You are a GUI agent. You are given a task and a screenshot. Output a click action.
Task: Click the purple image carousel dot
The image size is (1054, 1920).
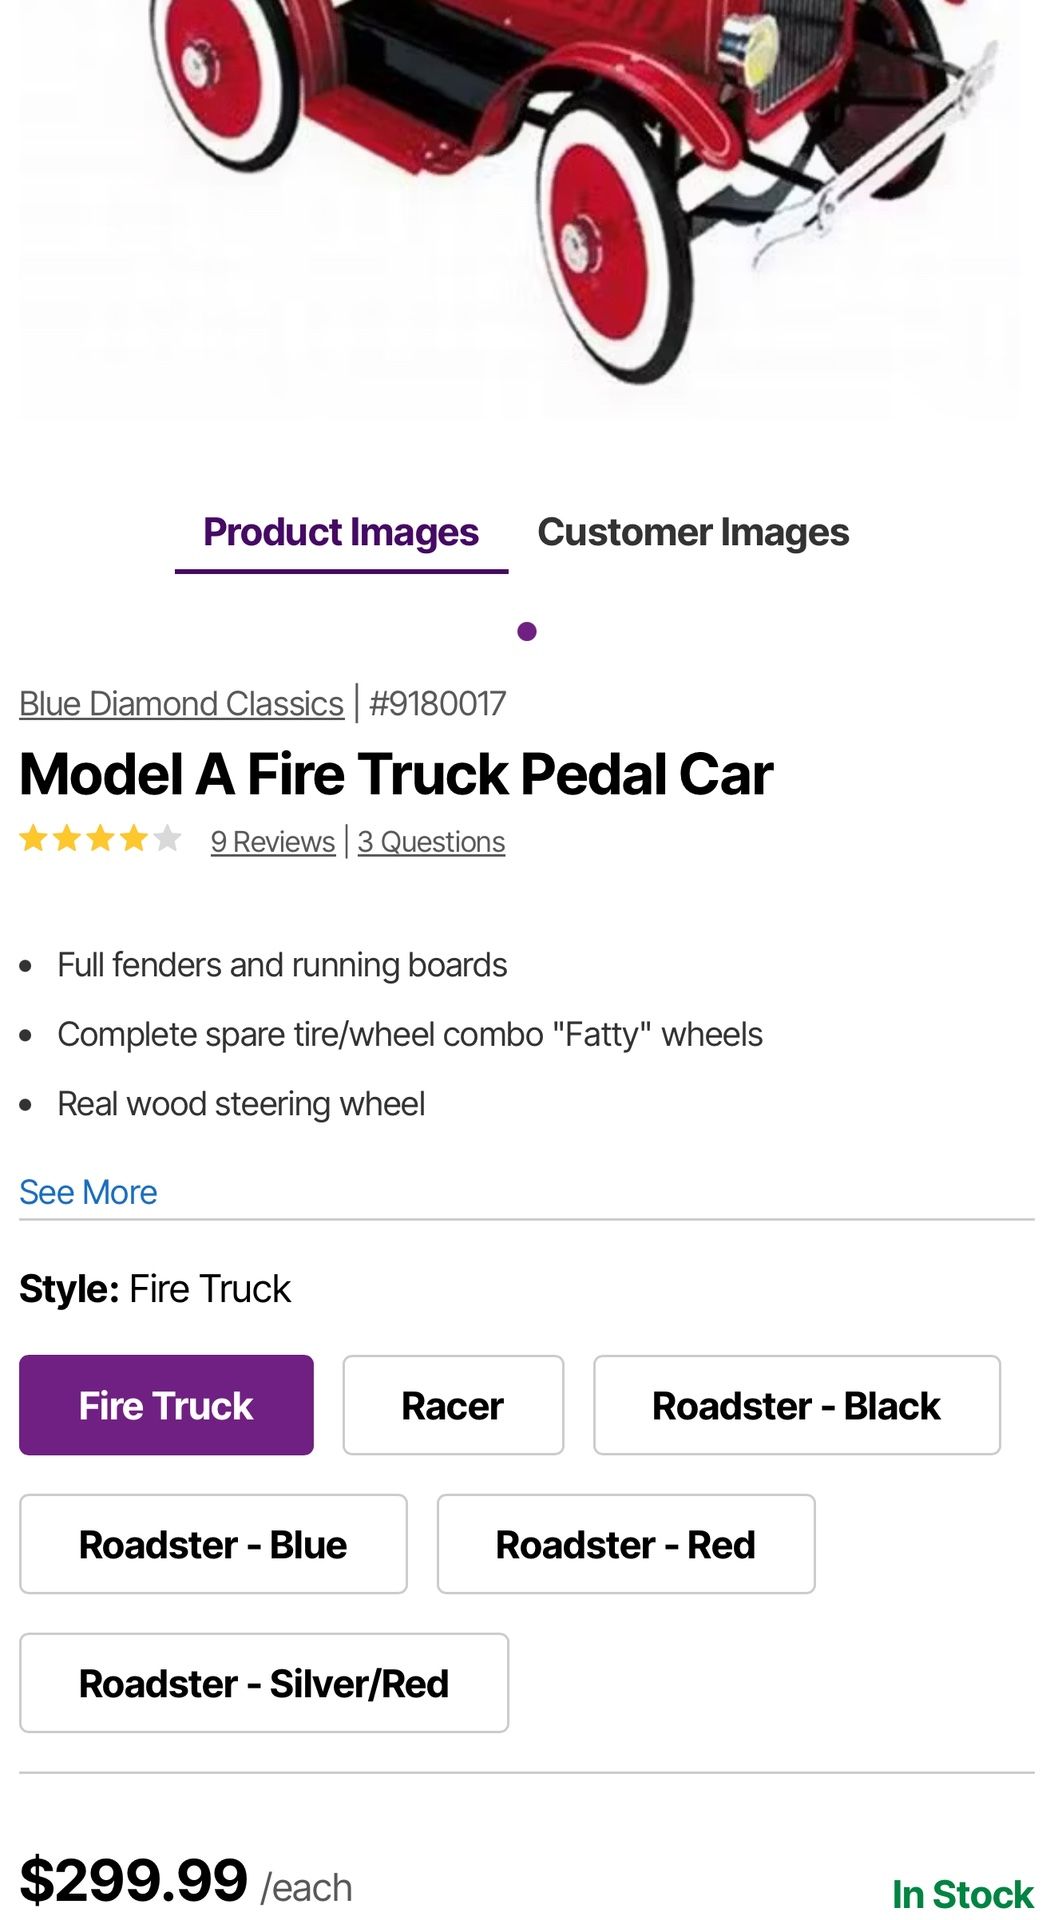tap(527, 631)
